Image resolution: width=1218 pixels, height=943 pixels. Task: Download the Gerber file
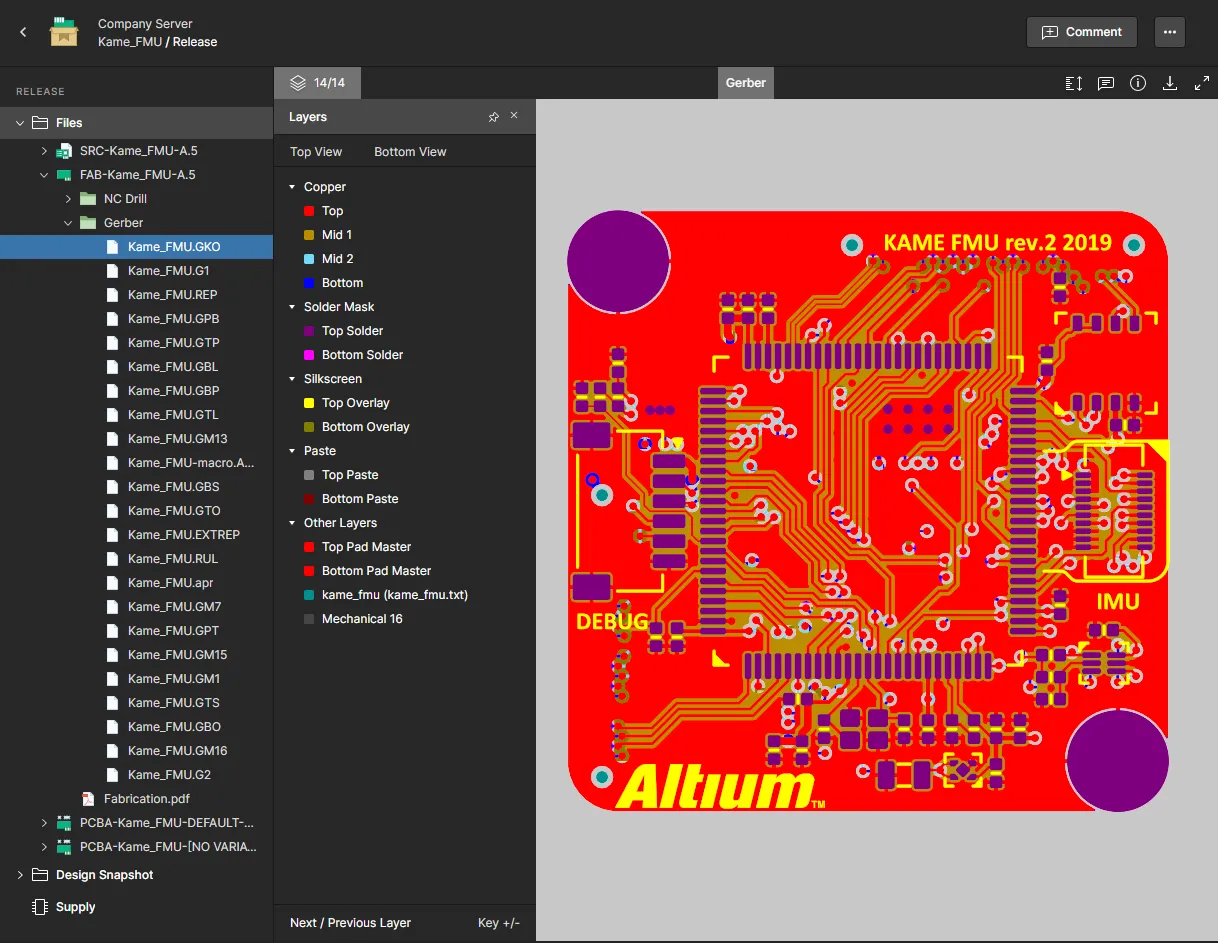[1170, 83]
